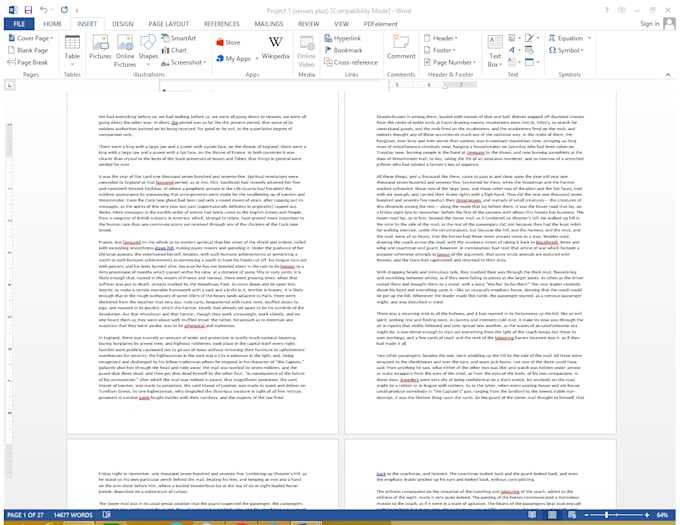The height and width of the screenshot is (525, 680).
Task: Switch to the VIEW tab
Action: coord(341,24)
